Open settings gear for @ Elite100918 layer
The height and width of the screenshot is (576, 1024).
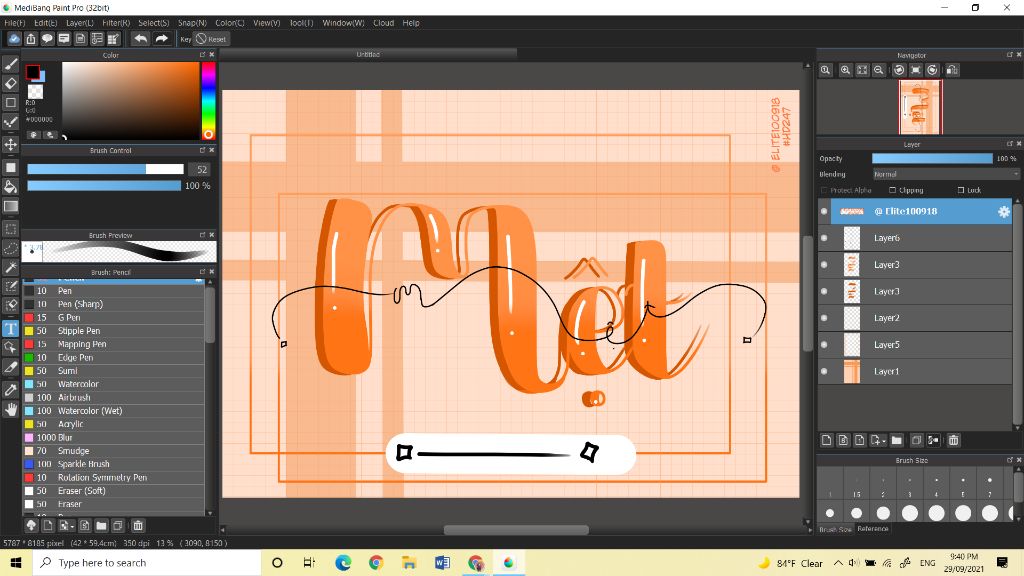(x=1004, y=211)
